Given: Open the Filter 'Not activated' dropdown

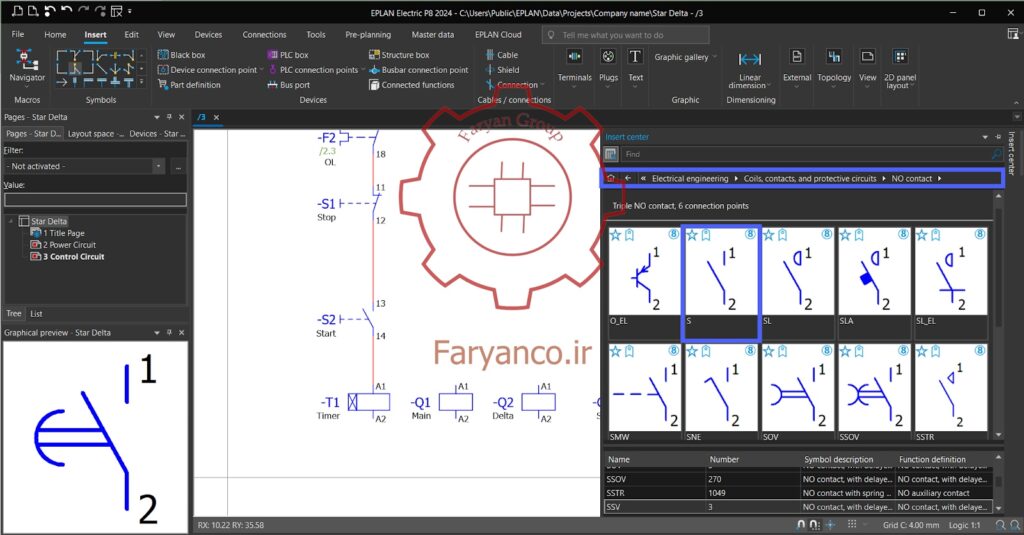Looking at the screenshot, I should (x=158, y=166).
